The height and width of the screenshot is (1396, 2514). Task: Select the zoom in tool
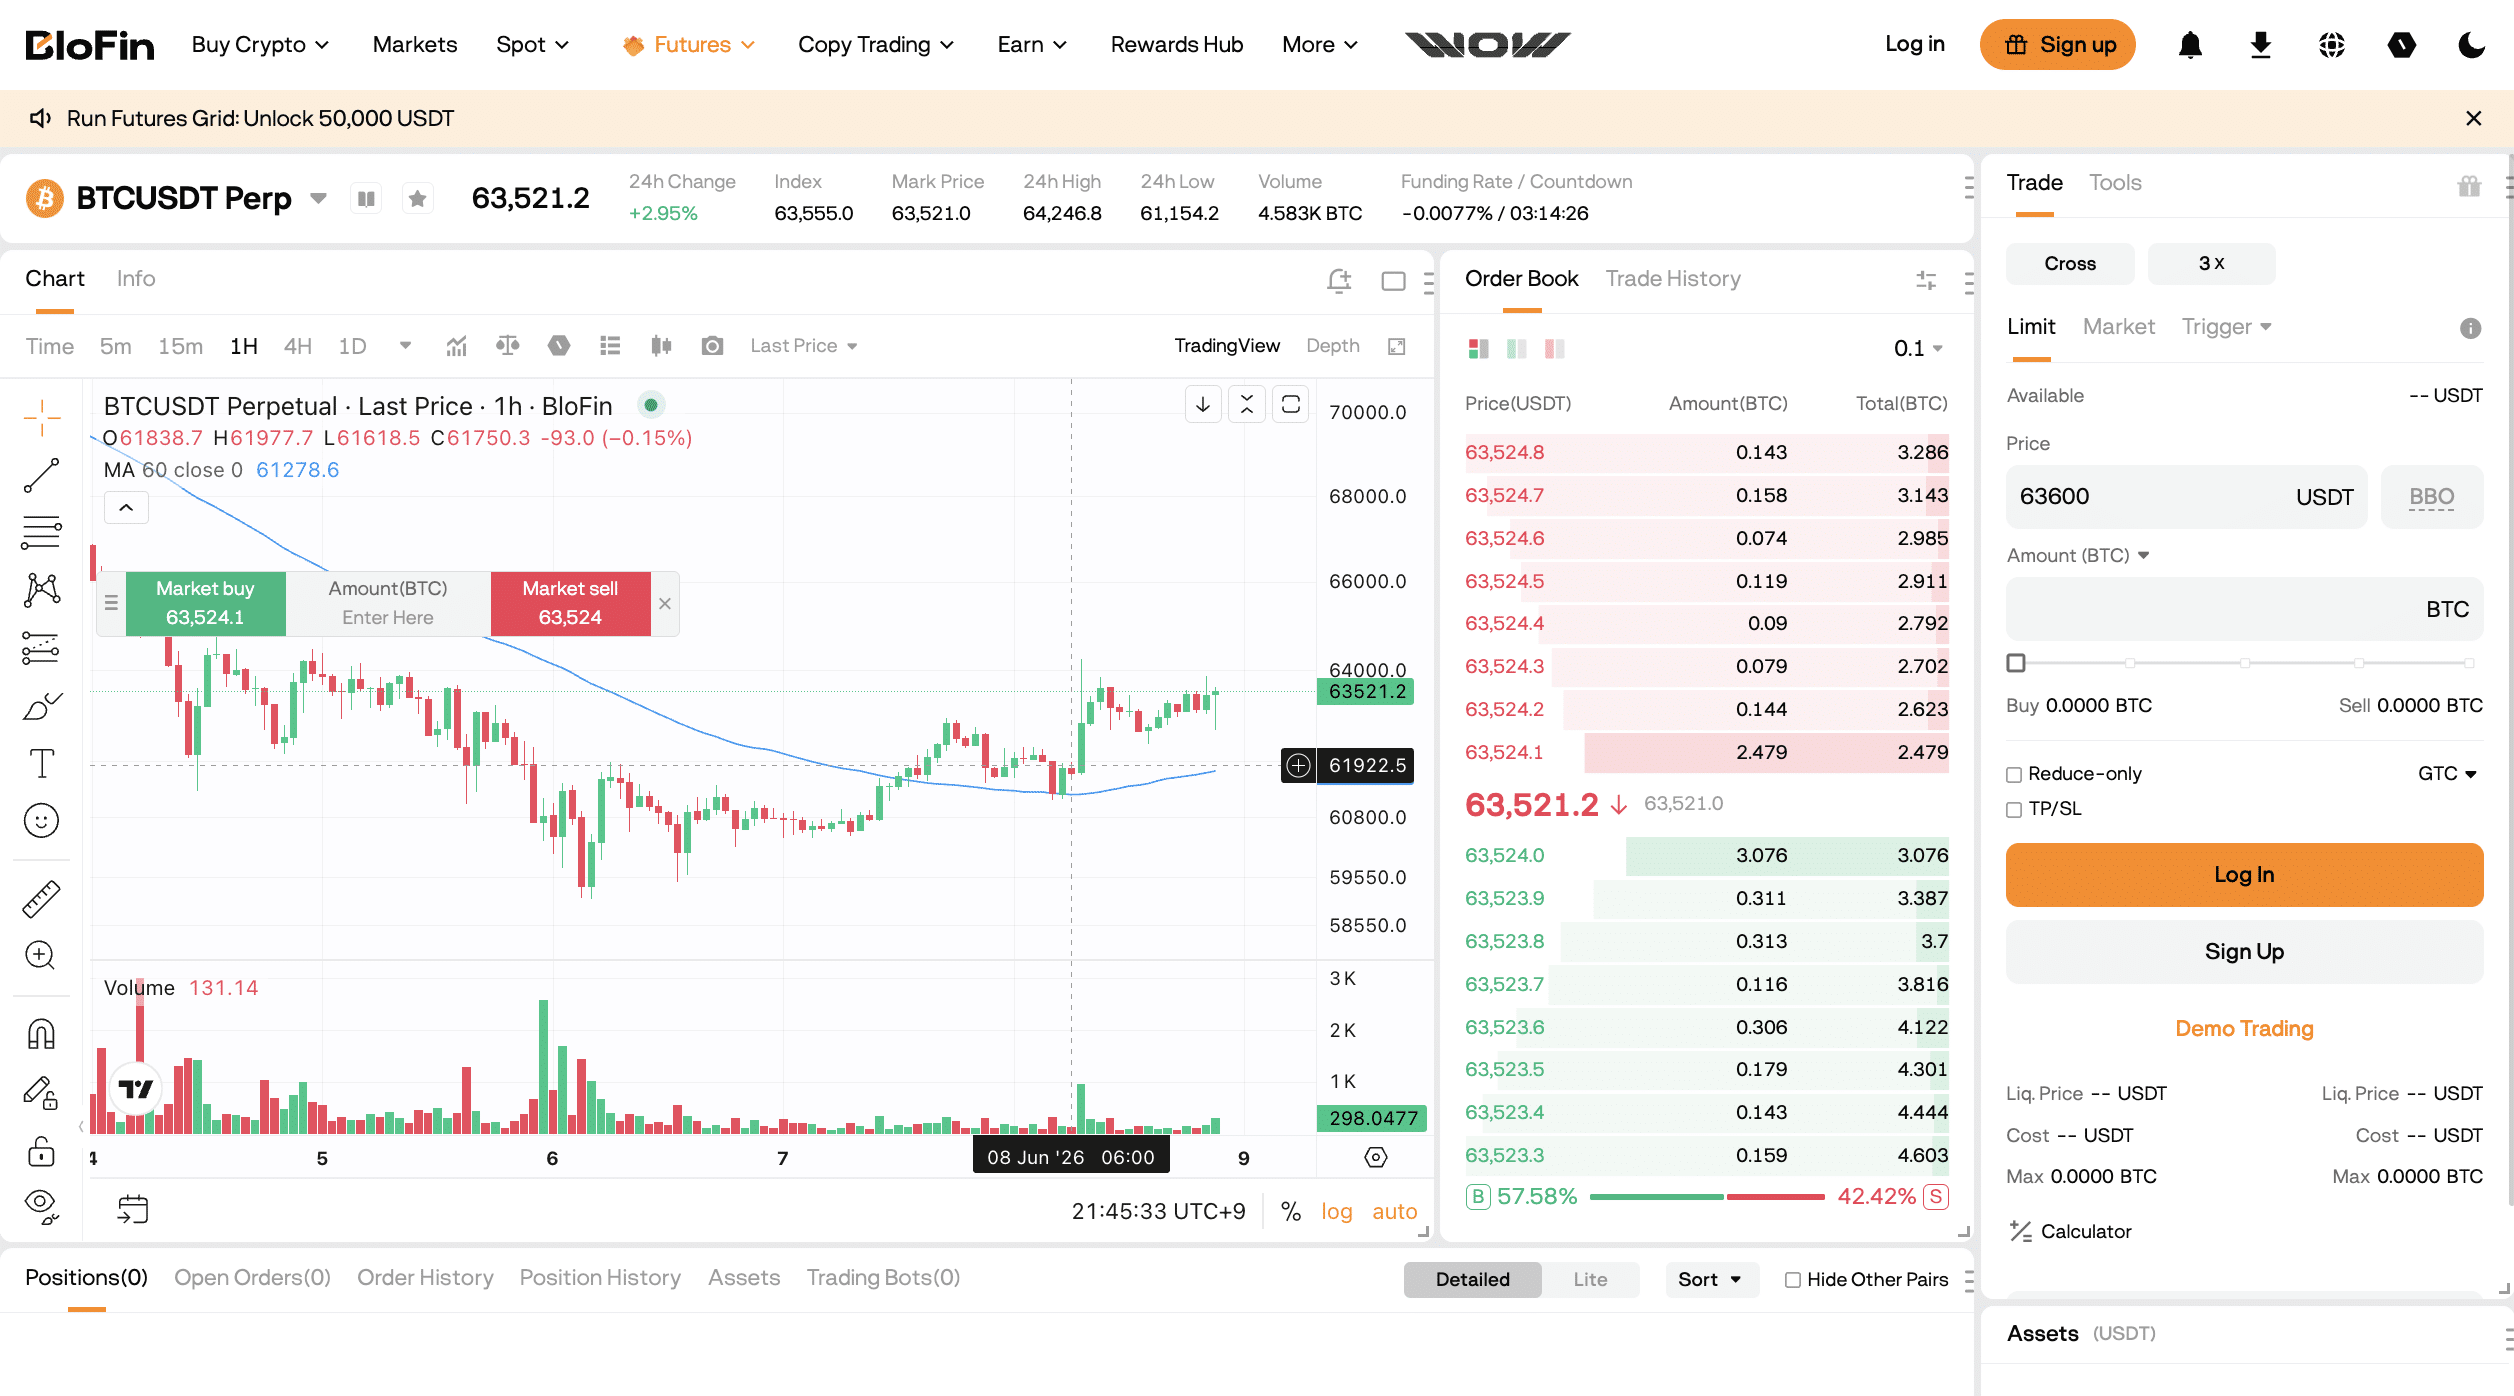[x=42, y=956]
